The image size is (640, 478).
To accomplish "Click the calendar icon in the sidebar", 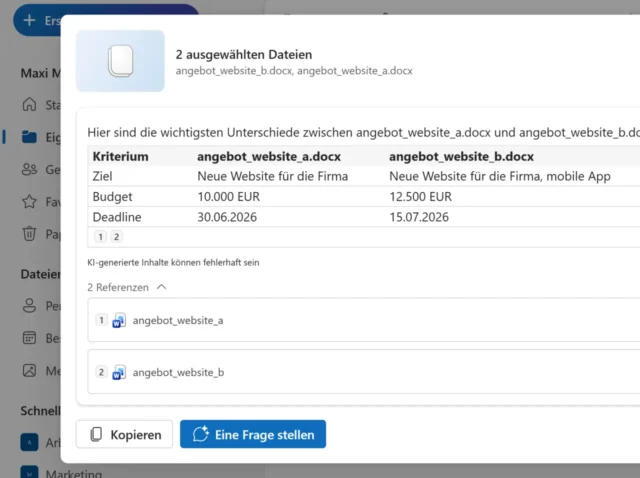I will (x=29, y=338).
